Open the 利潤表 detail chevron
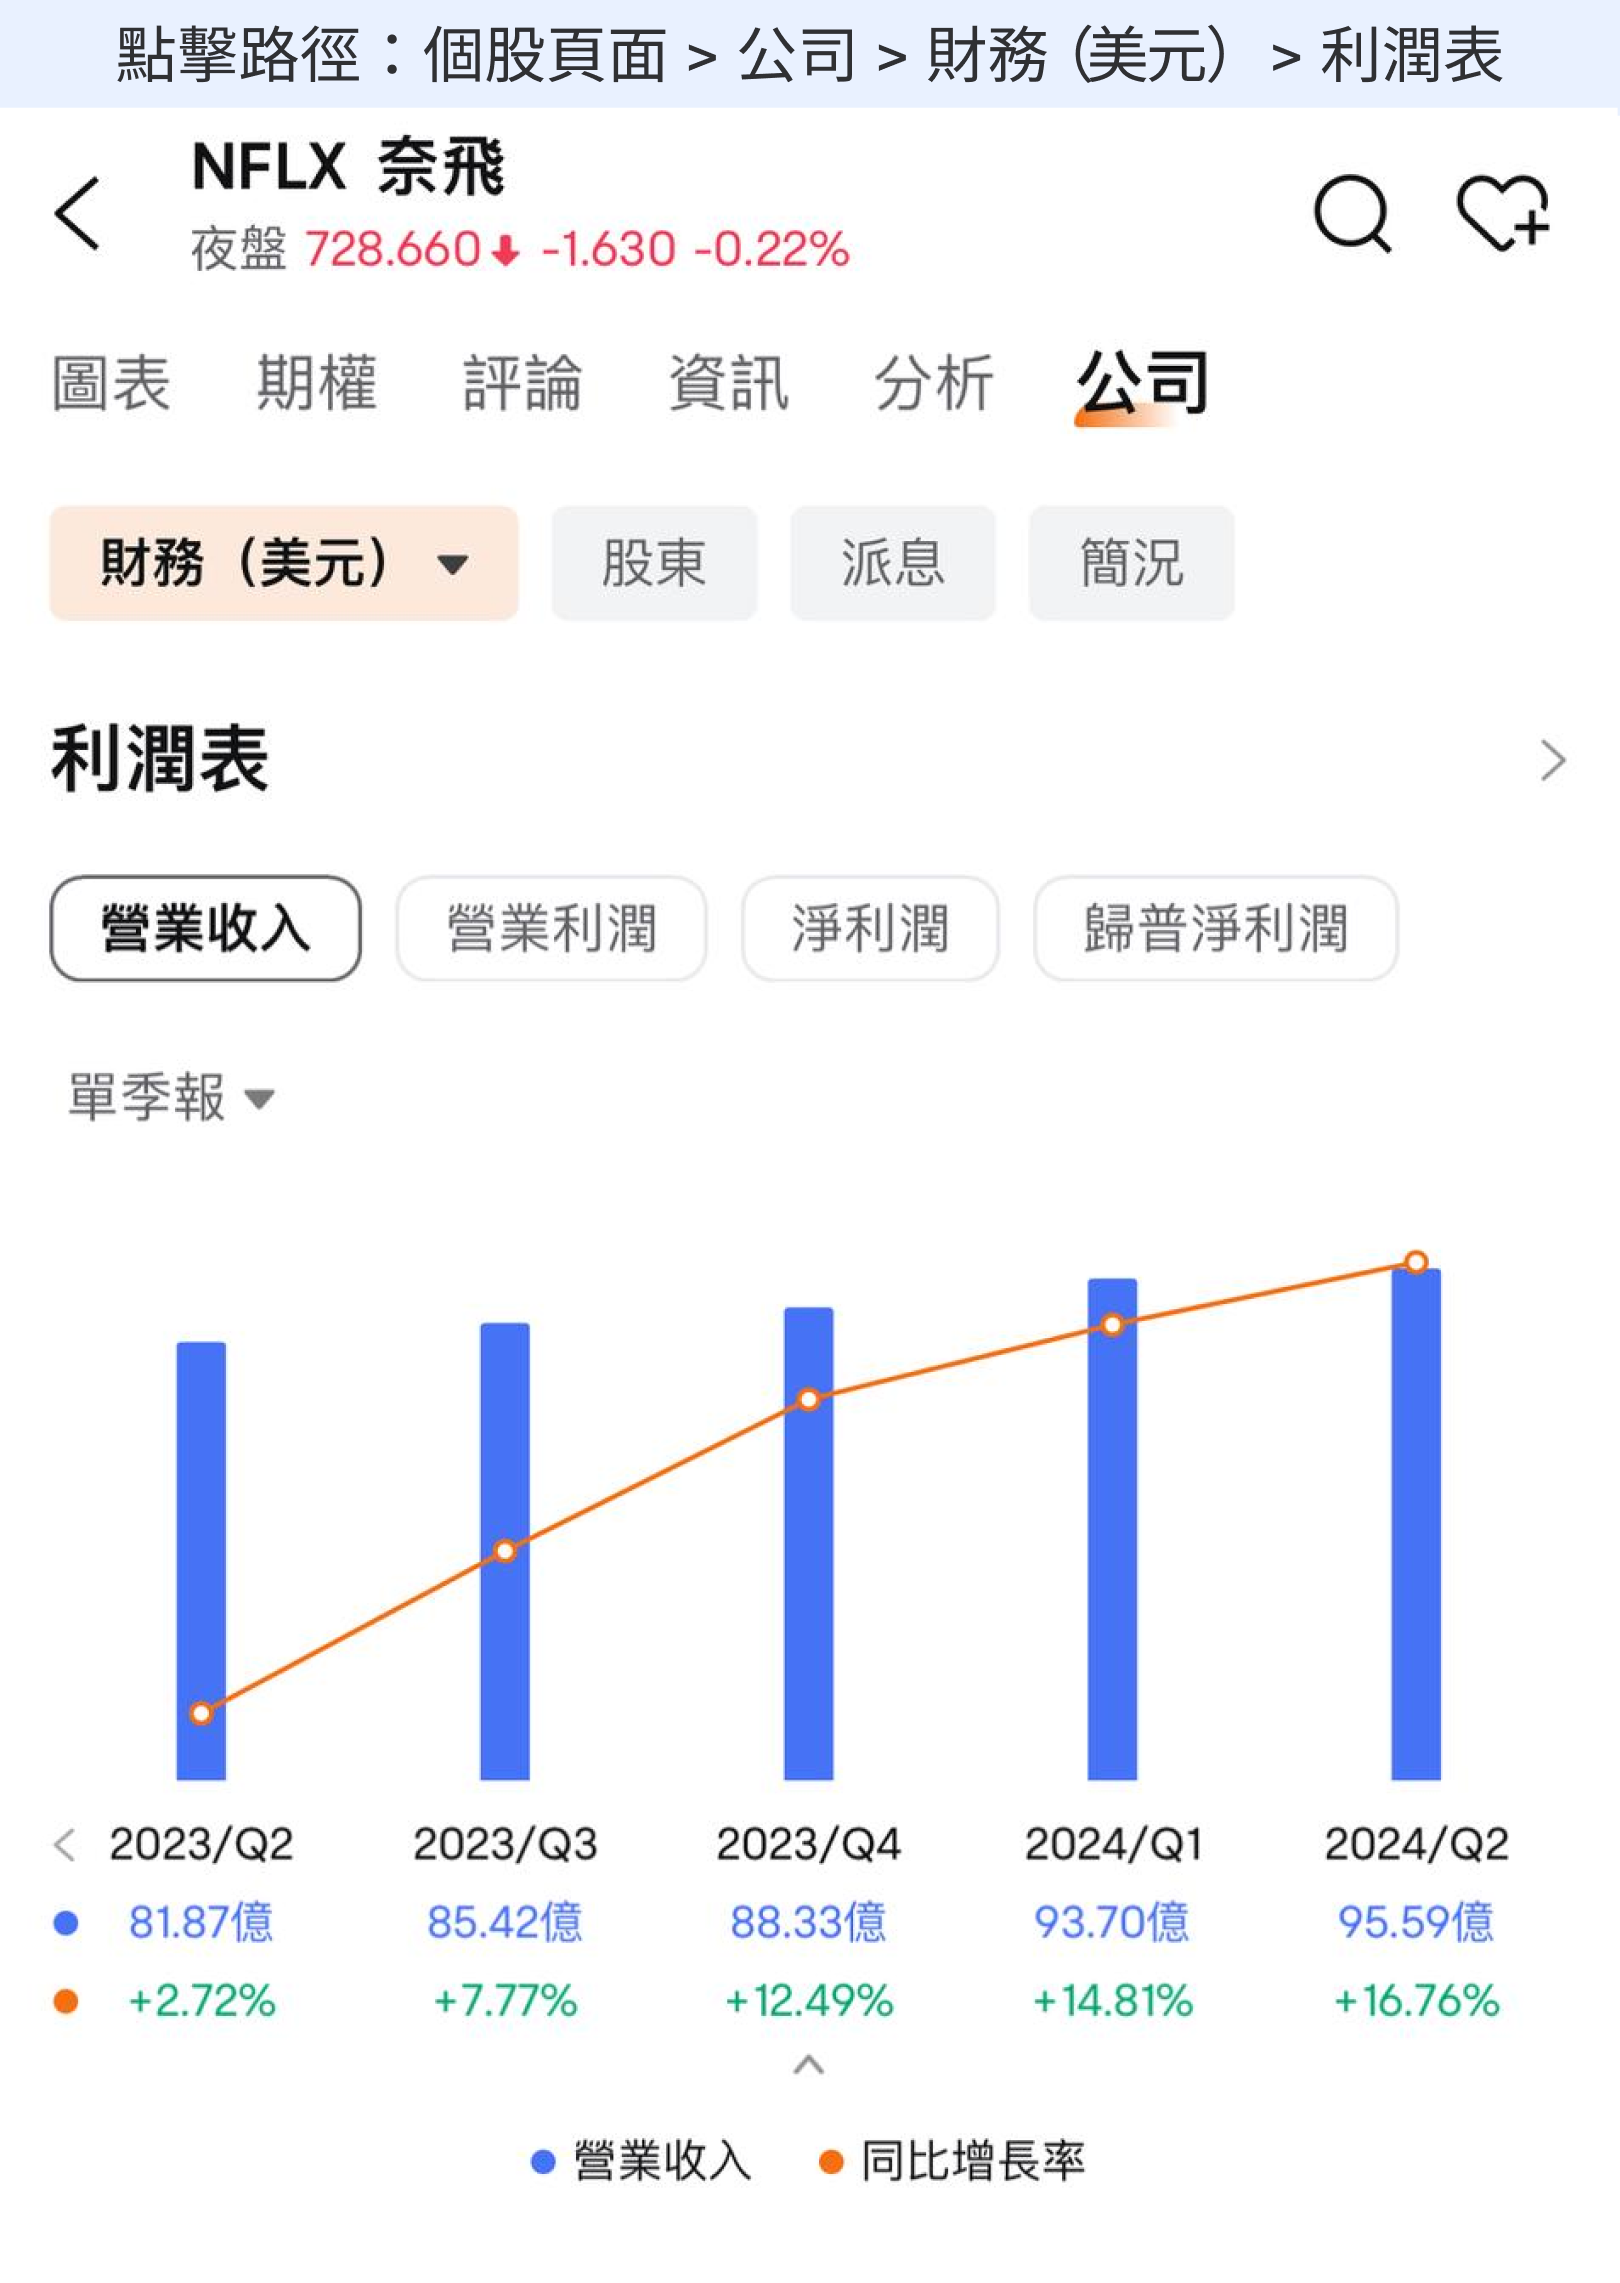 point(1552,761)
